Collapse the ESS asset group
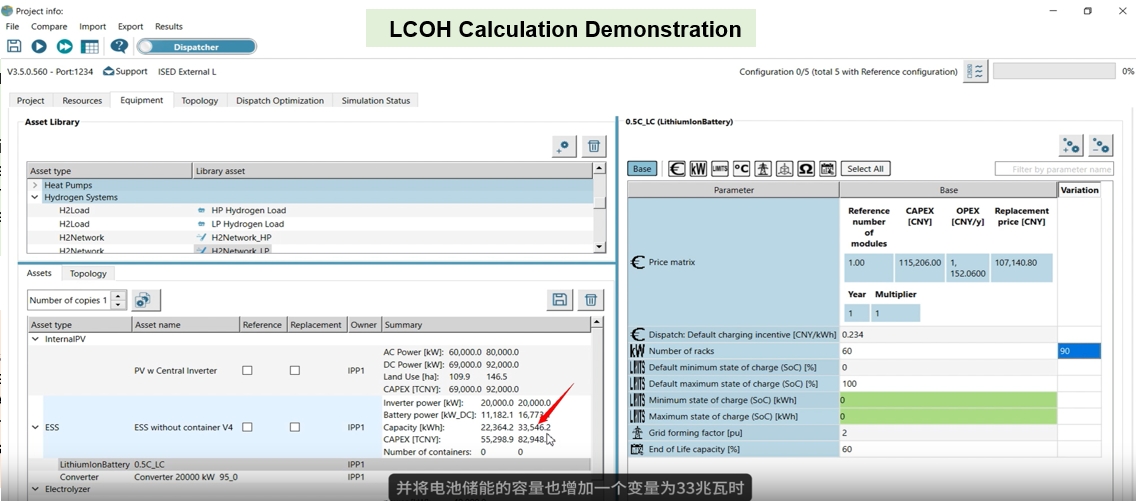 pyautogui.click(x=35, y=428)
